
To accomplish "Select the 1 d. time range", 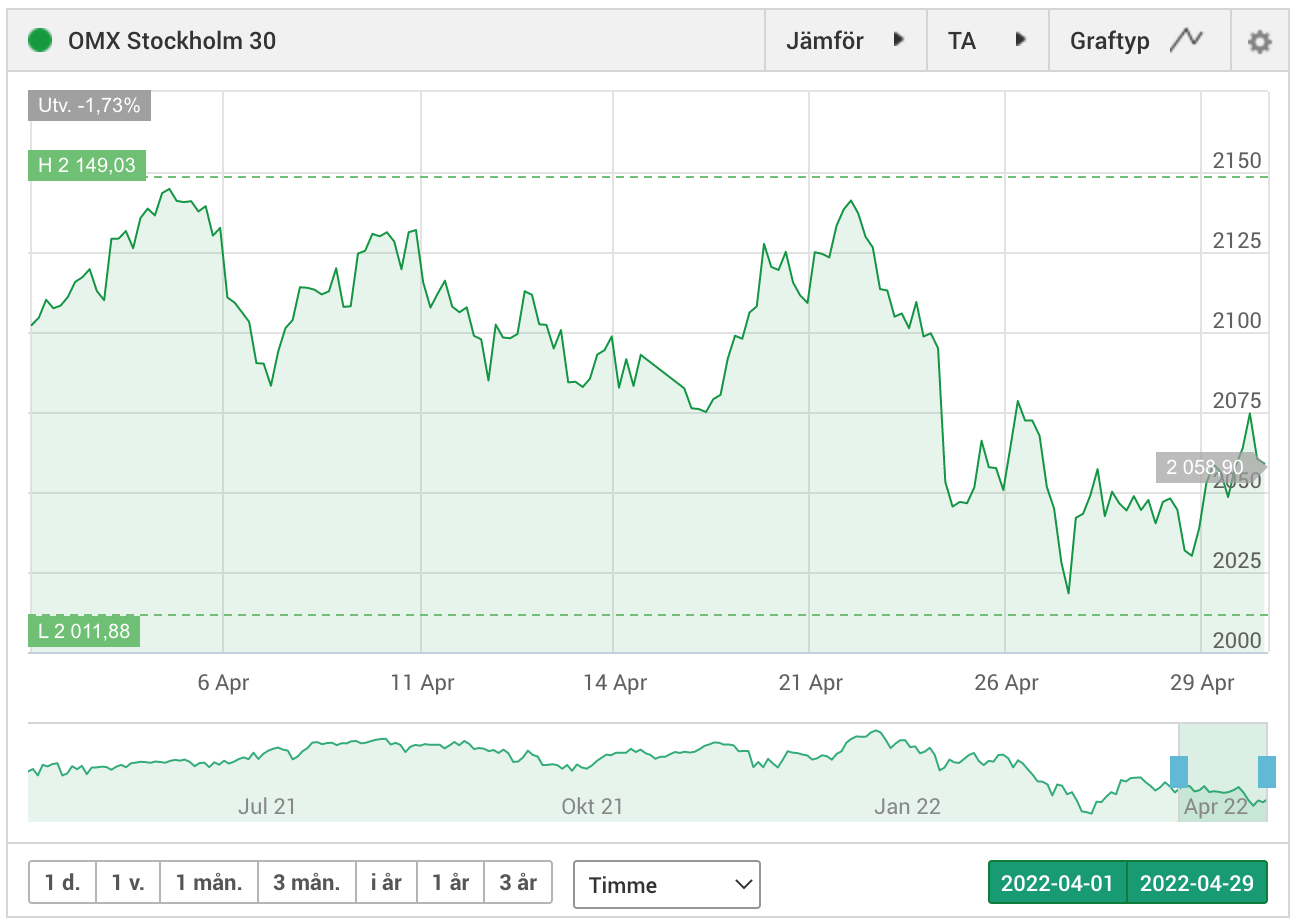I will pyautogui.click(x=62, y=883).
